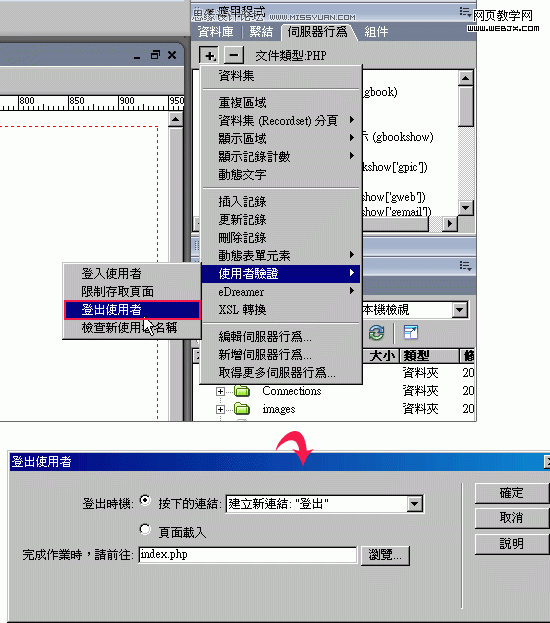The height and width of the screenshot is (623, 550).
Task: Choose 登入使用者 from the submenu
Action: (132, 273)
